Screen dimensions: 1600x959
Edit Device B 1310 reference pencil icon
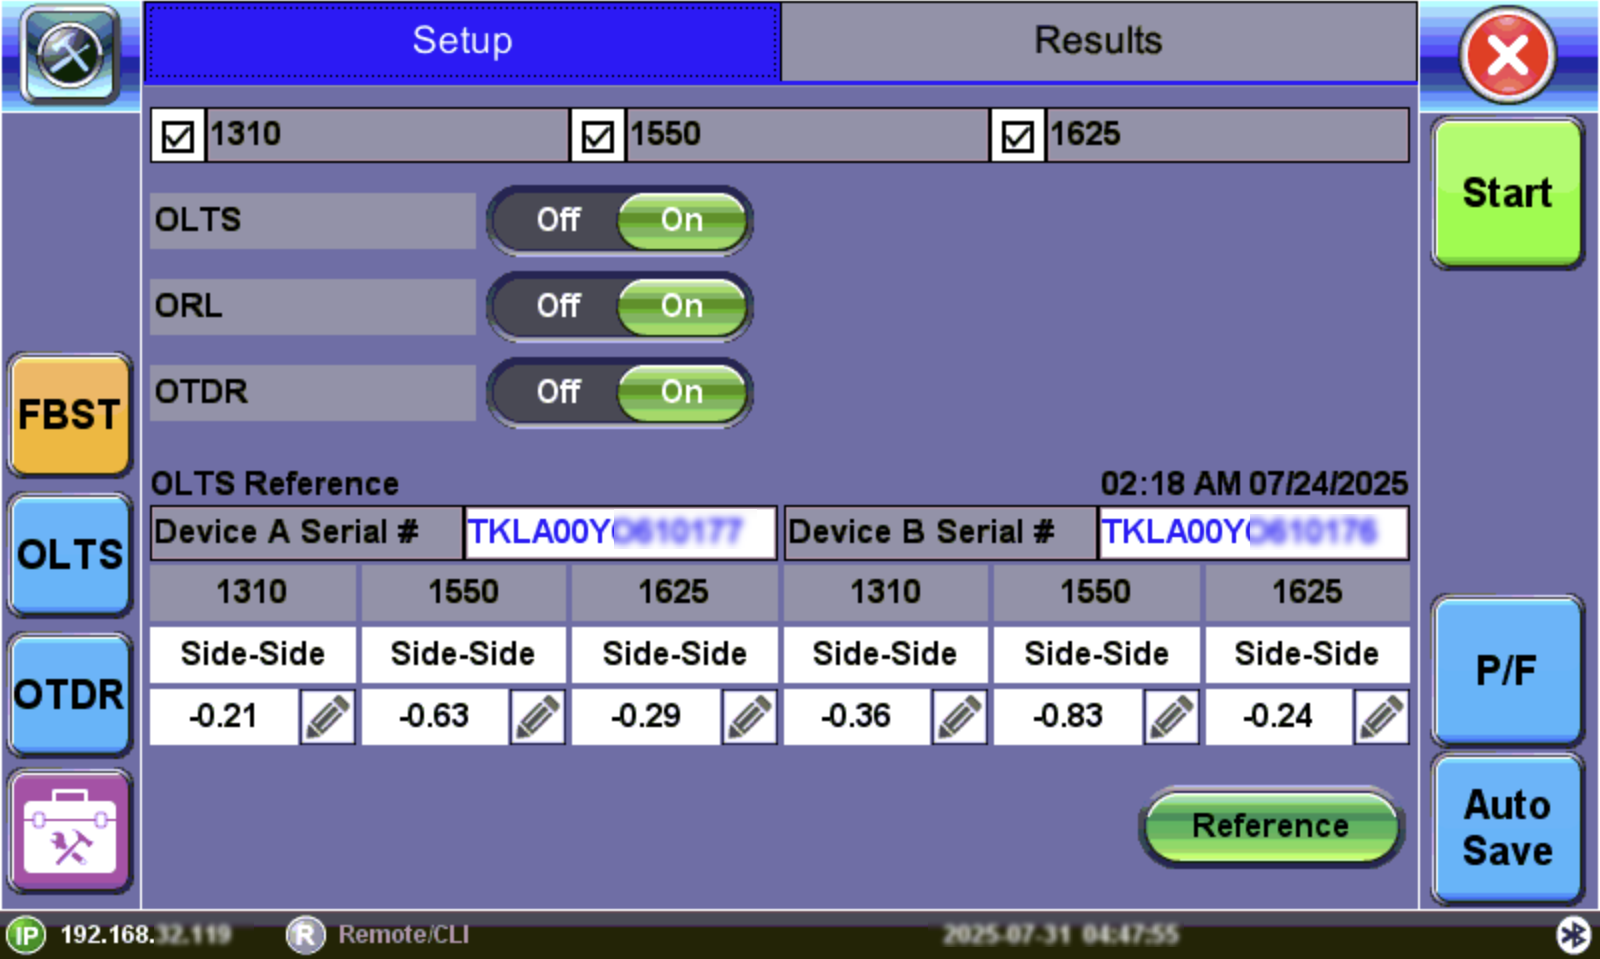coord(960,717)
